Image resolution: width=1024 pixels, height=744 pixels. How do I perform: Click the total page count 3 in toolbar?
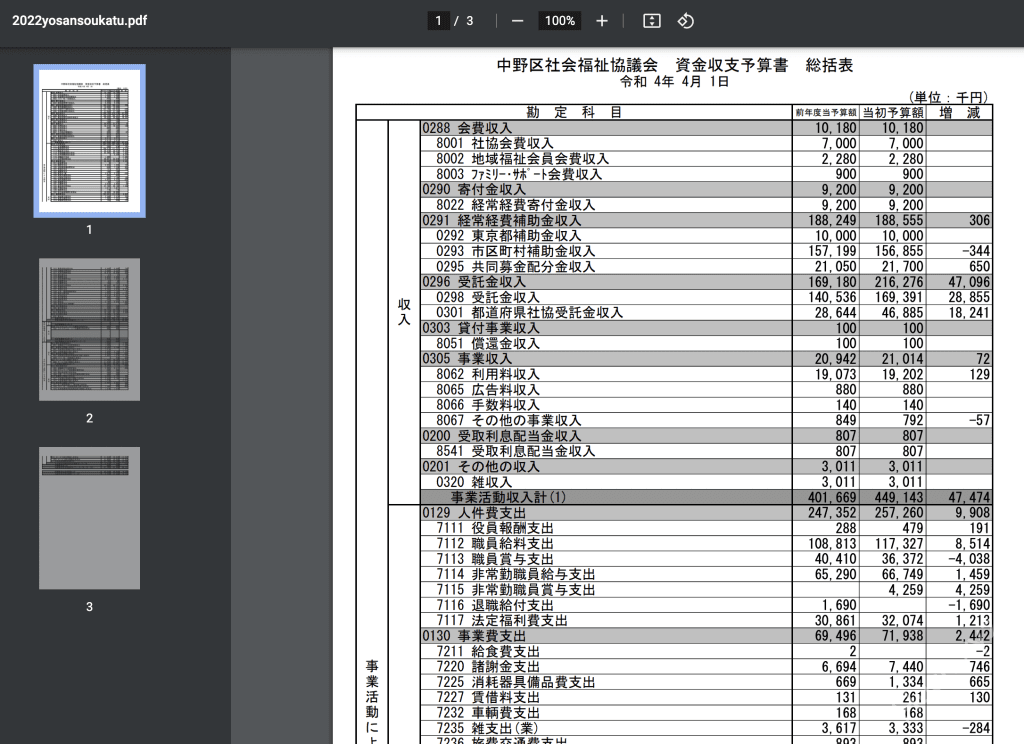coord(470,21)
